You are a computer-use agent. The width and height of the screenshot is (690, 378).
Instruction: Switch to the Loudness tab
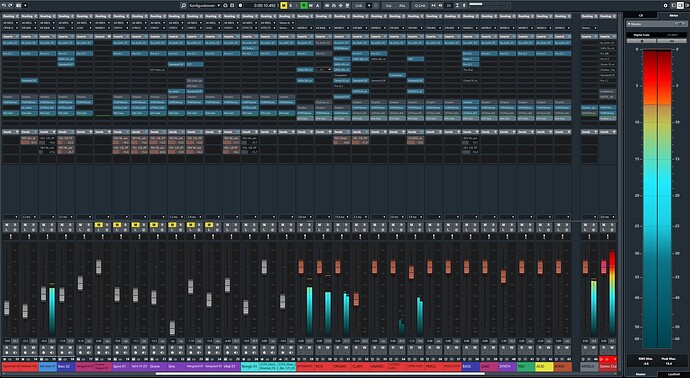(x=673, y=374)
